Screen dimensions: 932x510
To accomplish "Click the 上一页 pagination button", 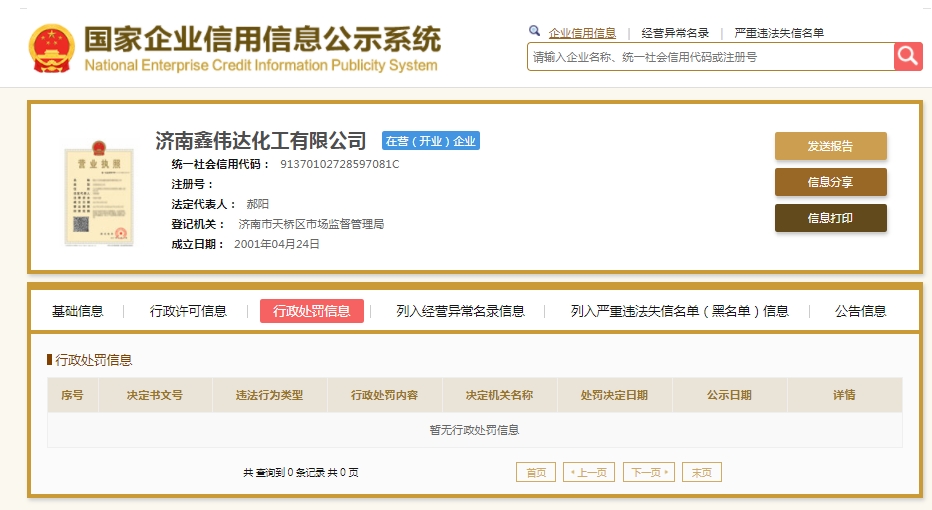I will pos(589,472).
